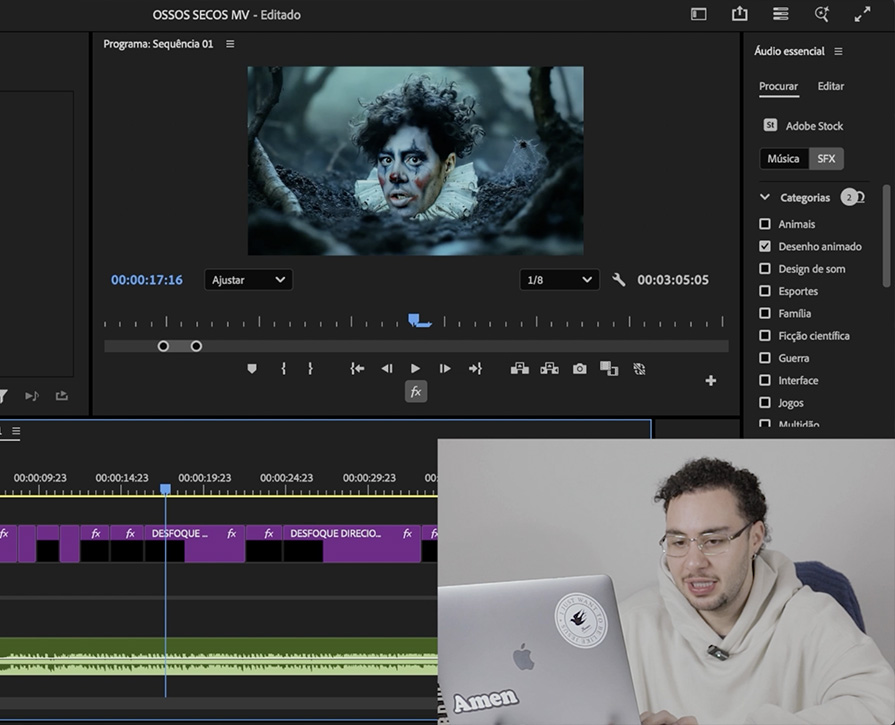The width and height of the screenshot is (895, 725).
Task: Open the workspace layout icon in title bar
Action: pyautogui.click(x=699, y=14)
